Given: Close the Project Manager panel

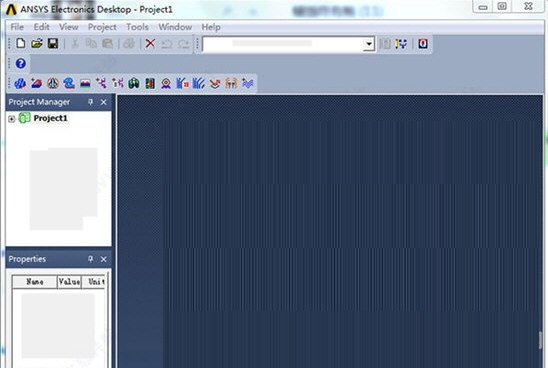Looking at the screenshot, I should click(x=103, y=102).
